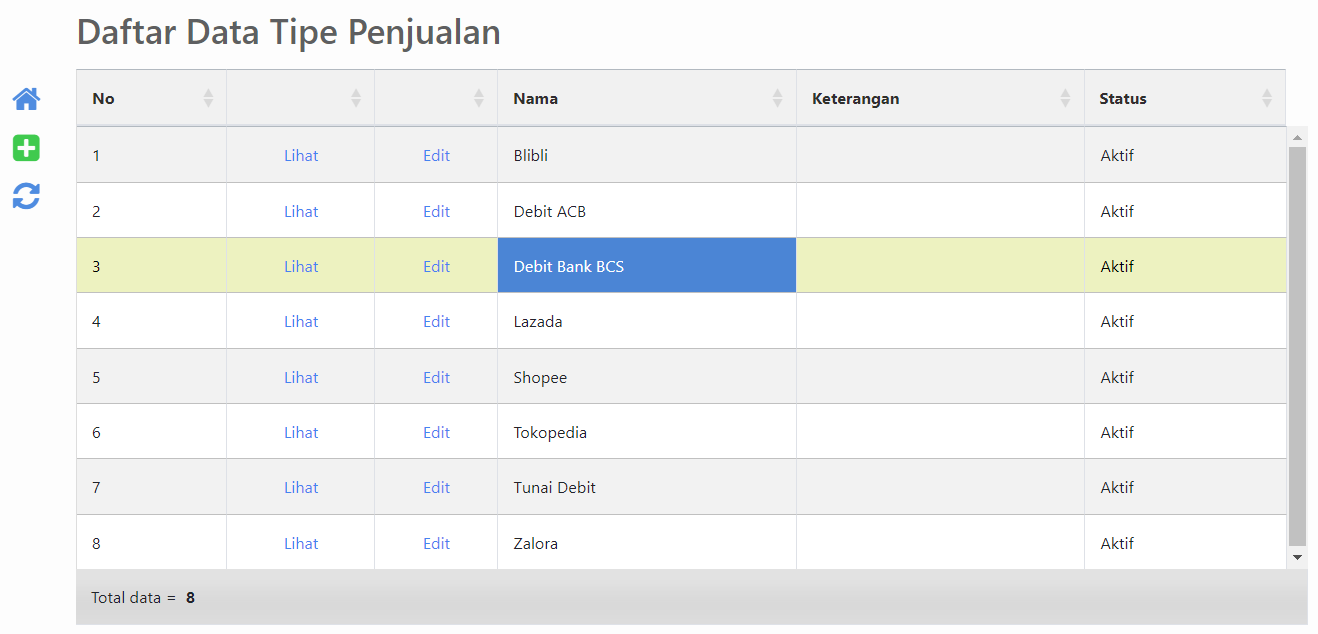Click sort arrows of the Edit column

coord(479,98)
